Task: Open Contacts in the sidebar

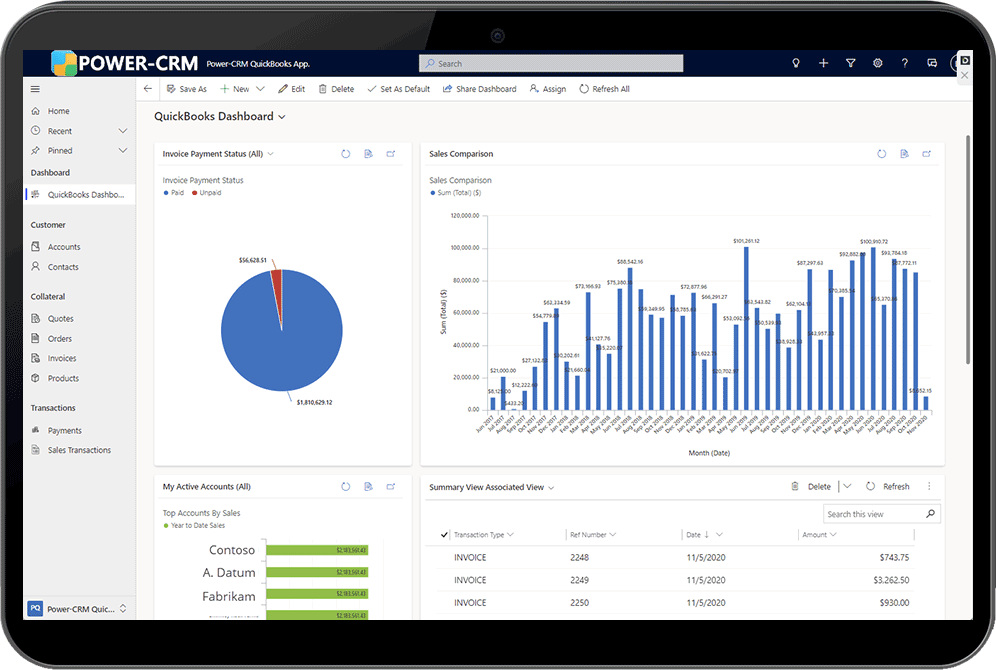Action: [x=63, y=267]
